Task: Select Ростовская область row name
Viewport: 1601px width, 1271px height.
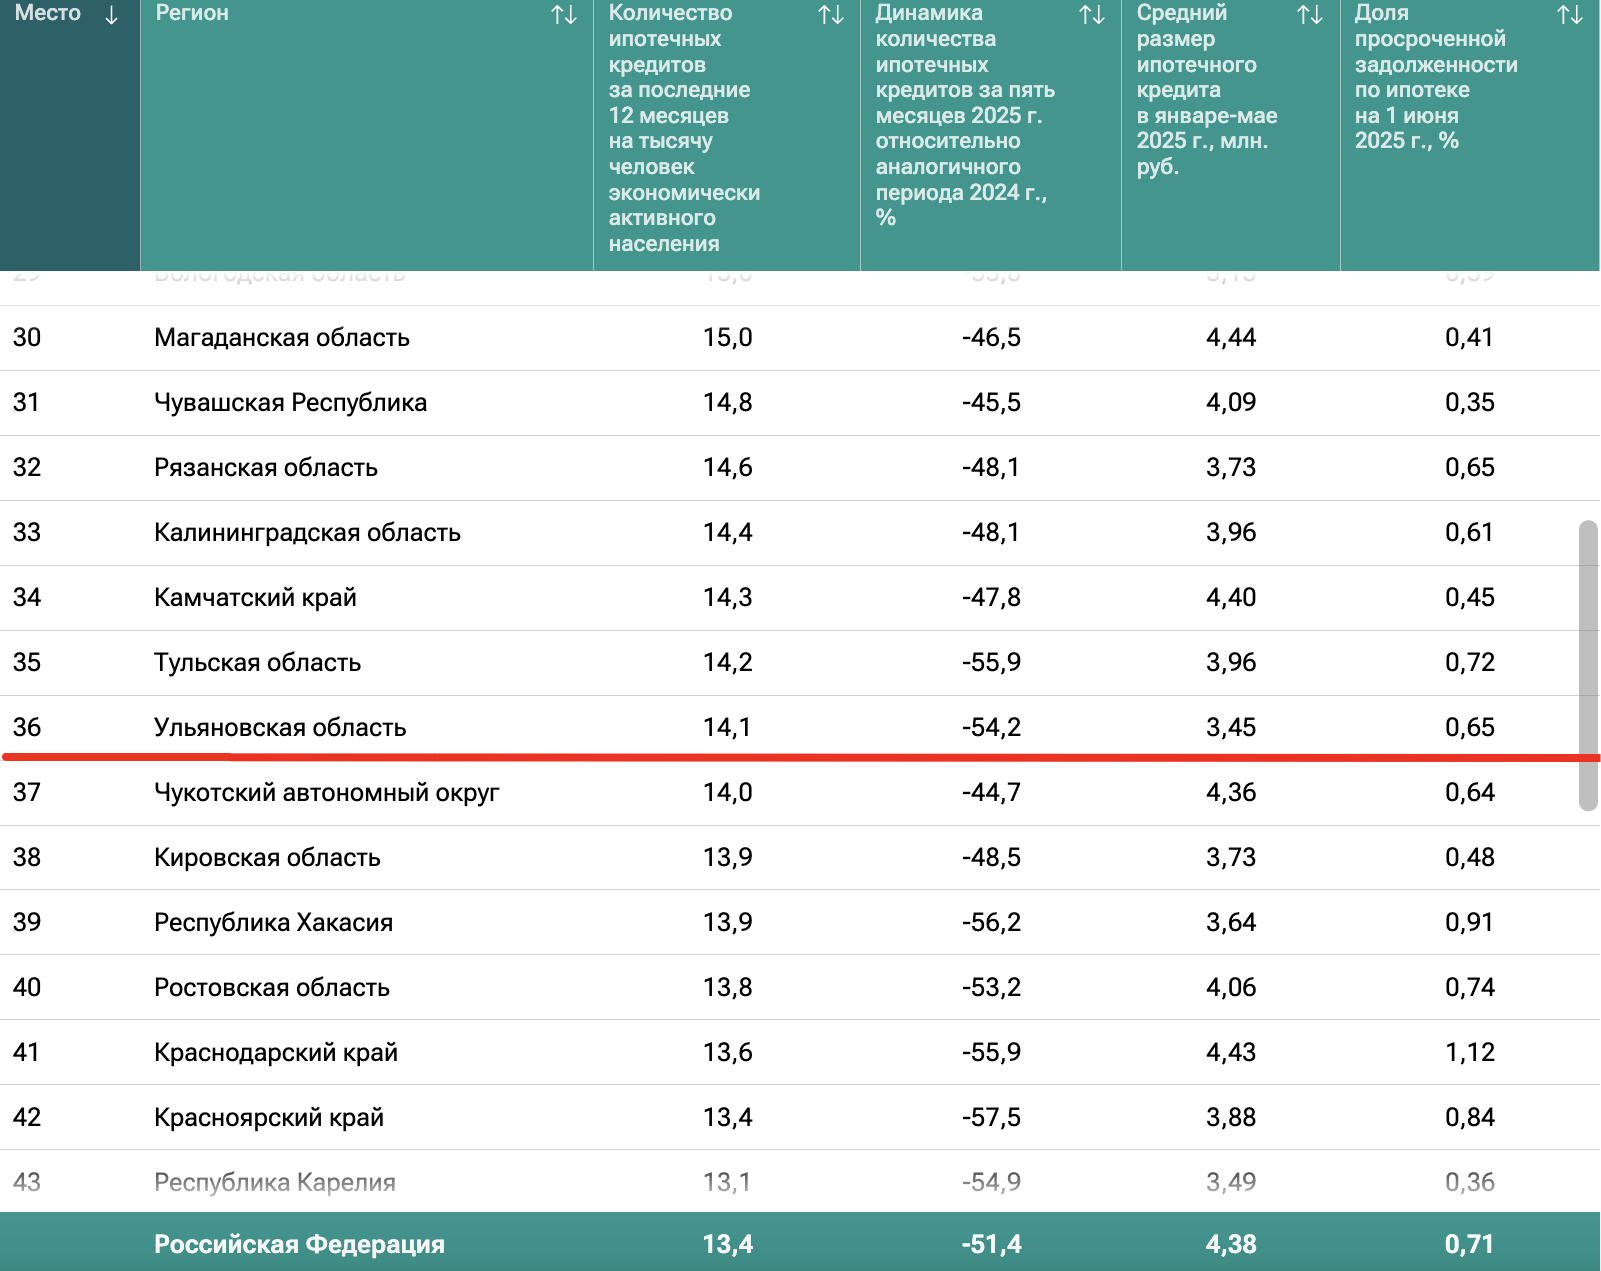Action: click(x=272, y=988)
